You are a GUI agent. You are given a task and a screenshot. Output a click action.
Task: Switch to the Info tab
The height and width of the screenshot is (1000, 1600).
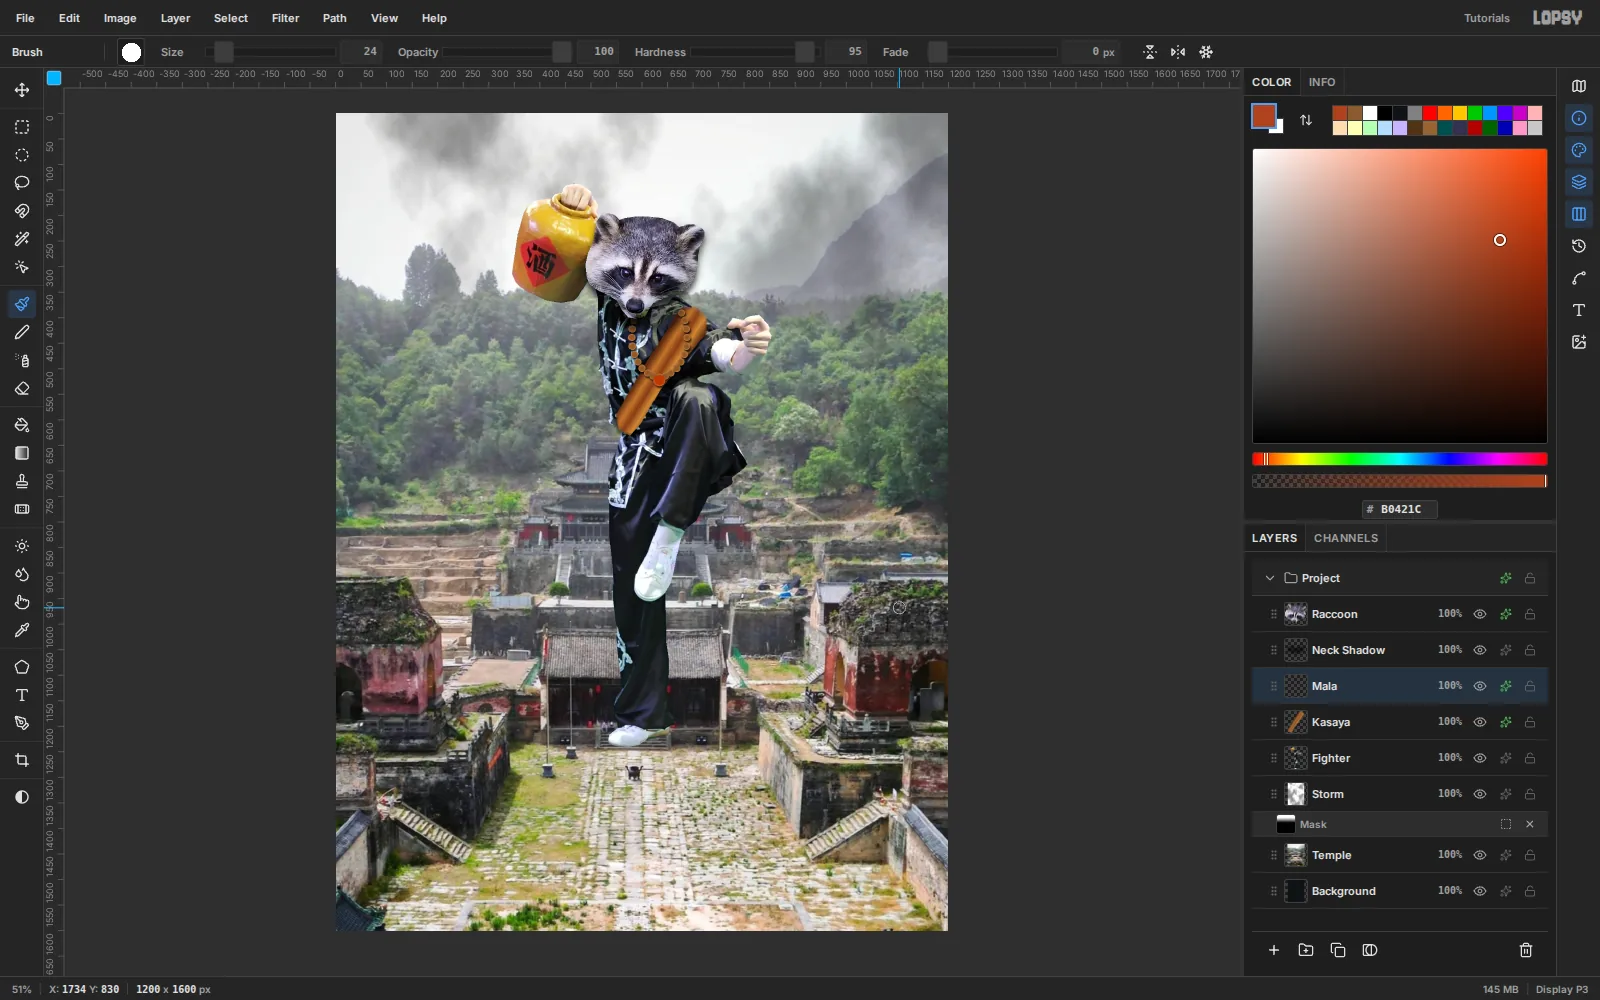(1322, 82)
